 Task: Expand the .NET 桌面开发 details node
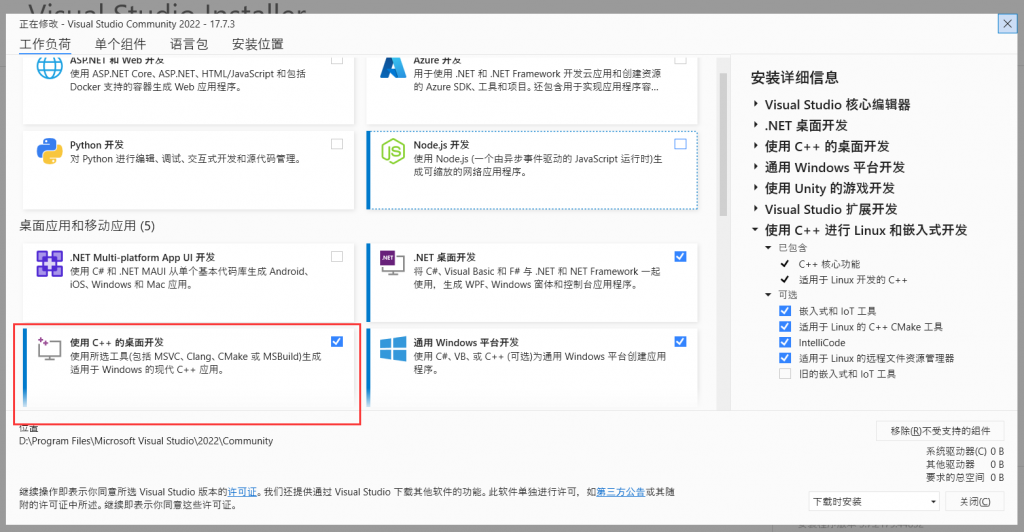tap(756, 125)
